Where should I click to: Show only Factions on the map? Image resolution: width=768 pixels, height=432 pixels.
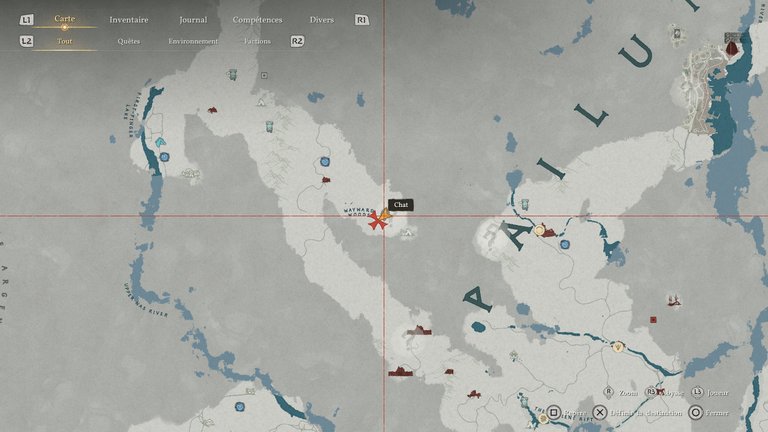257,41
